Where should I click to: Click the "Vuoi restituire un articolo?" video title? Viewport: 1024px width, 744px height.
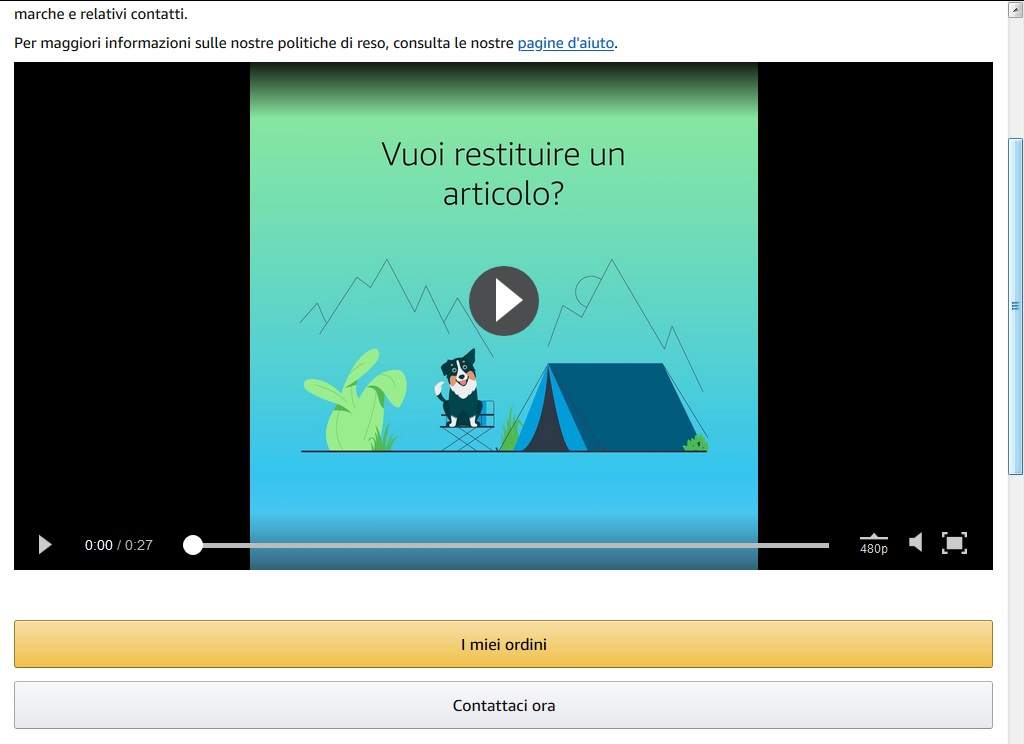point(504,174)
